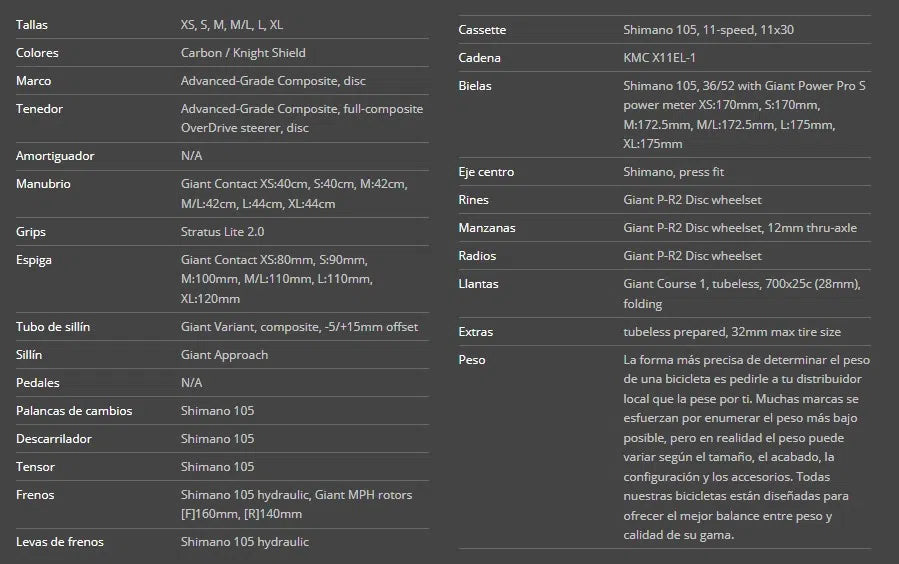899x564 pixels.
Task: Select the Carbon / Knight Shield color text
Action: 243,52
